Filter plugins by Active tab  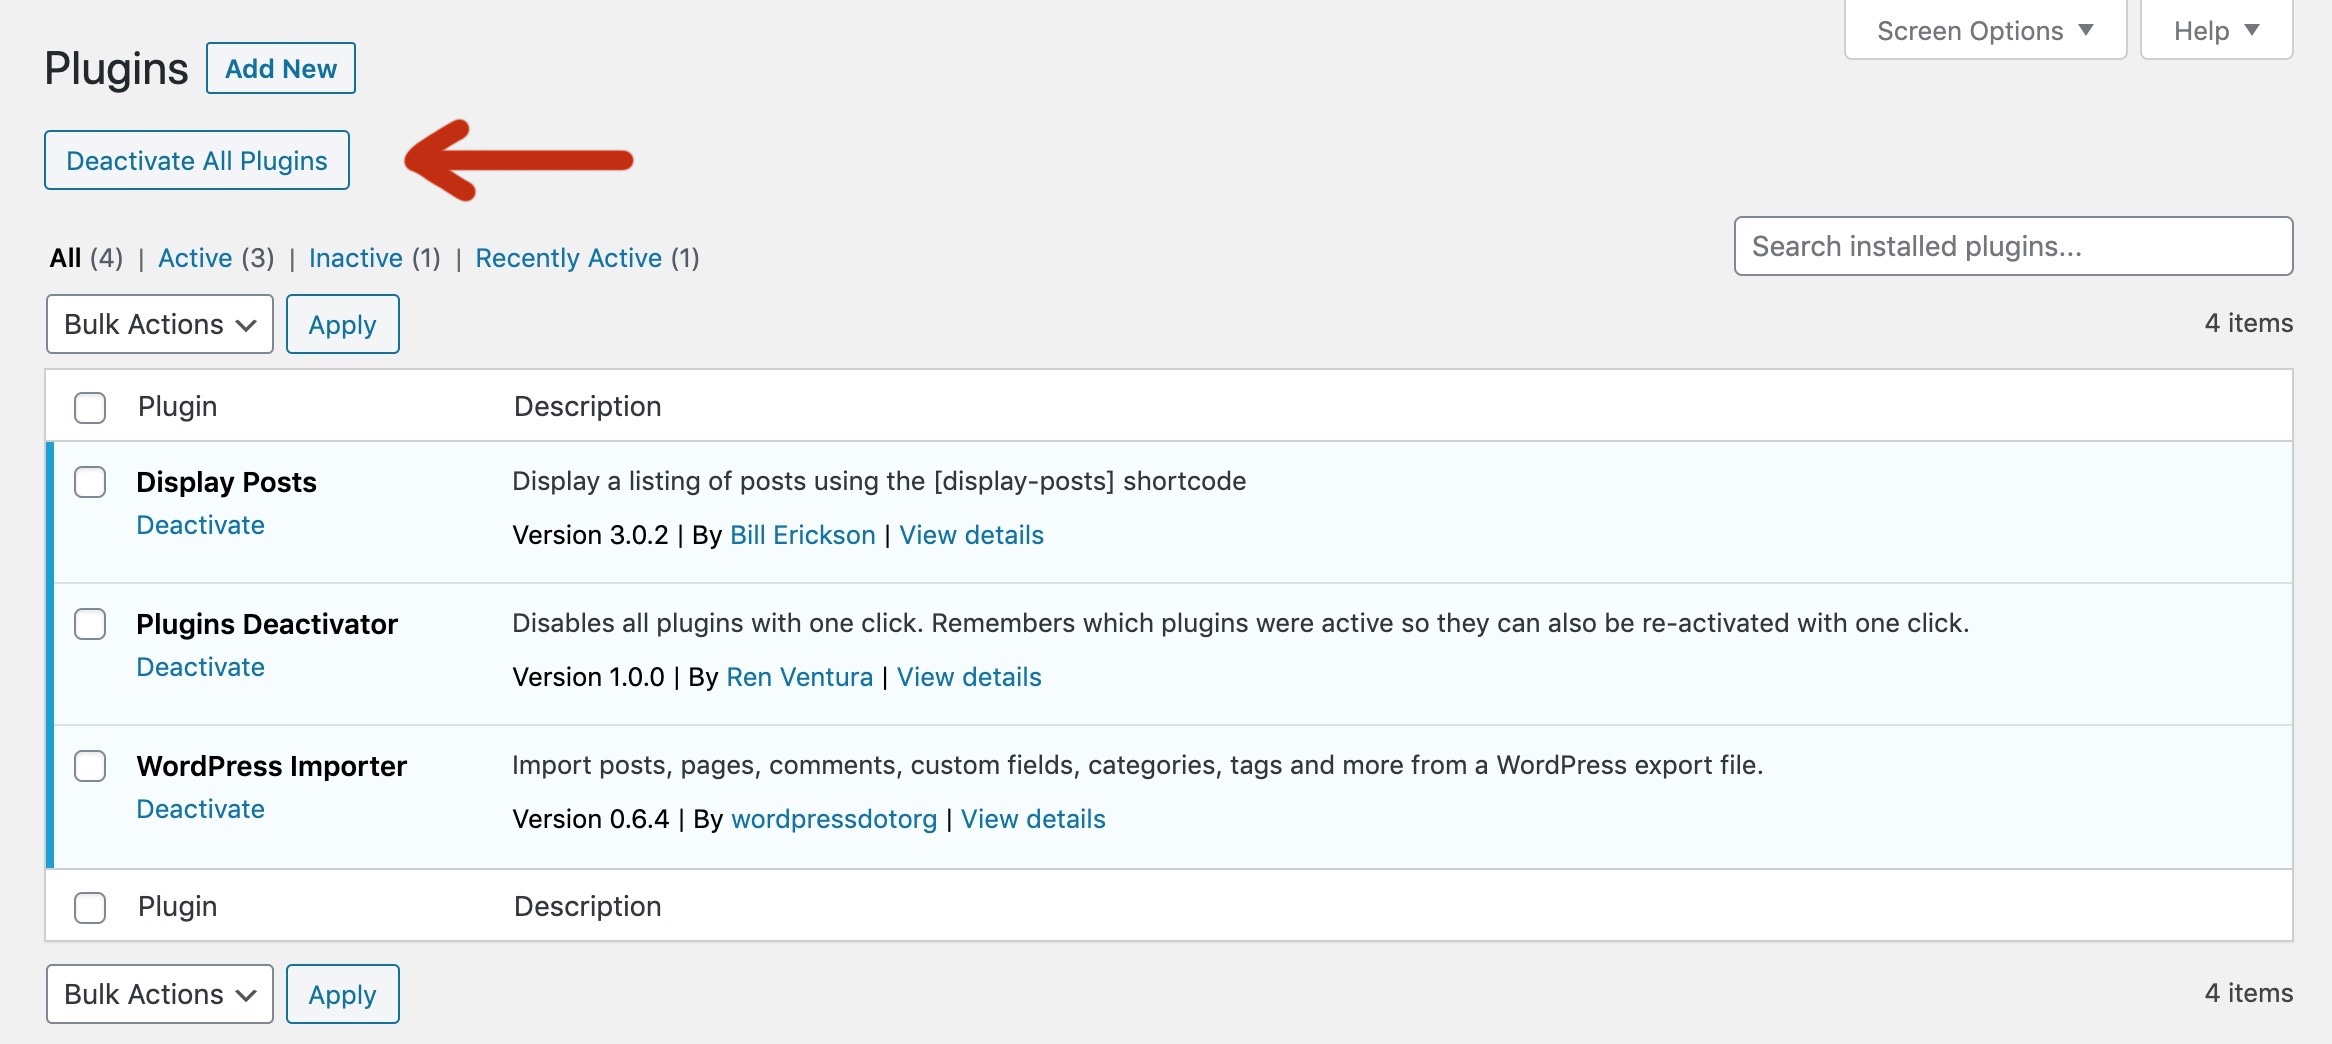pyautogui.click(x=195, y=258)
